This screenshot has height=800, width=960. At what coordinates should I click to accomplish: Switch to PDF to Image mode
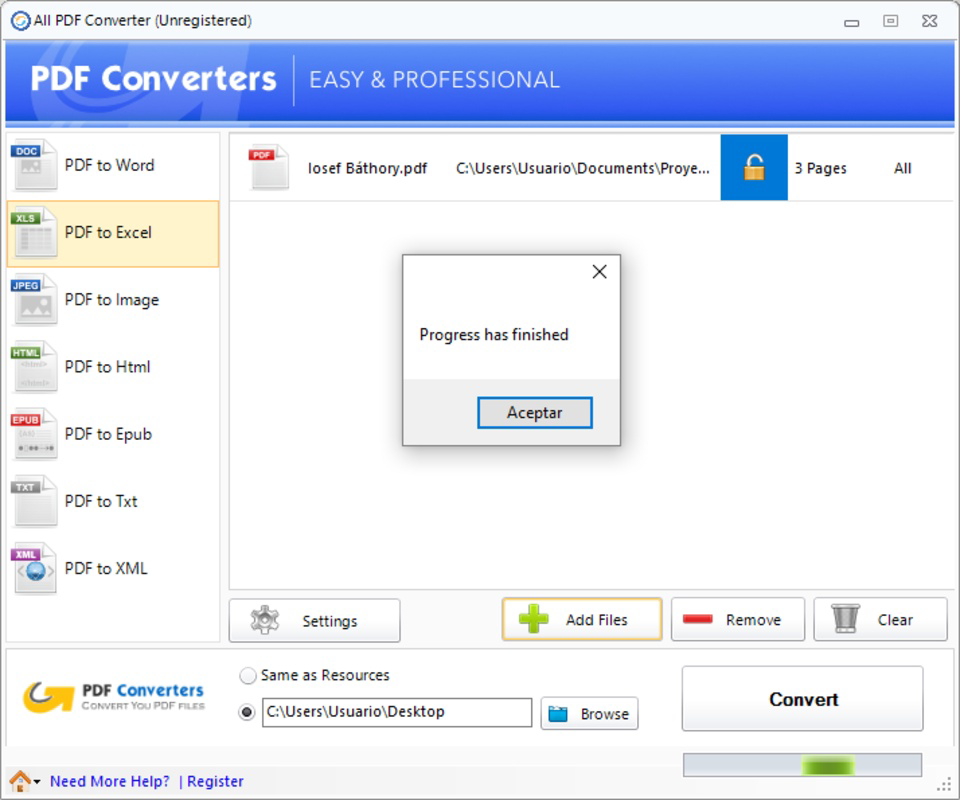[113, 300]
